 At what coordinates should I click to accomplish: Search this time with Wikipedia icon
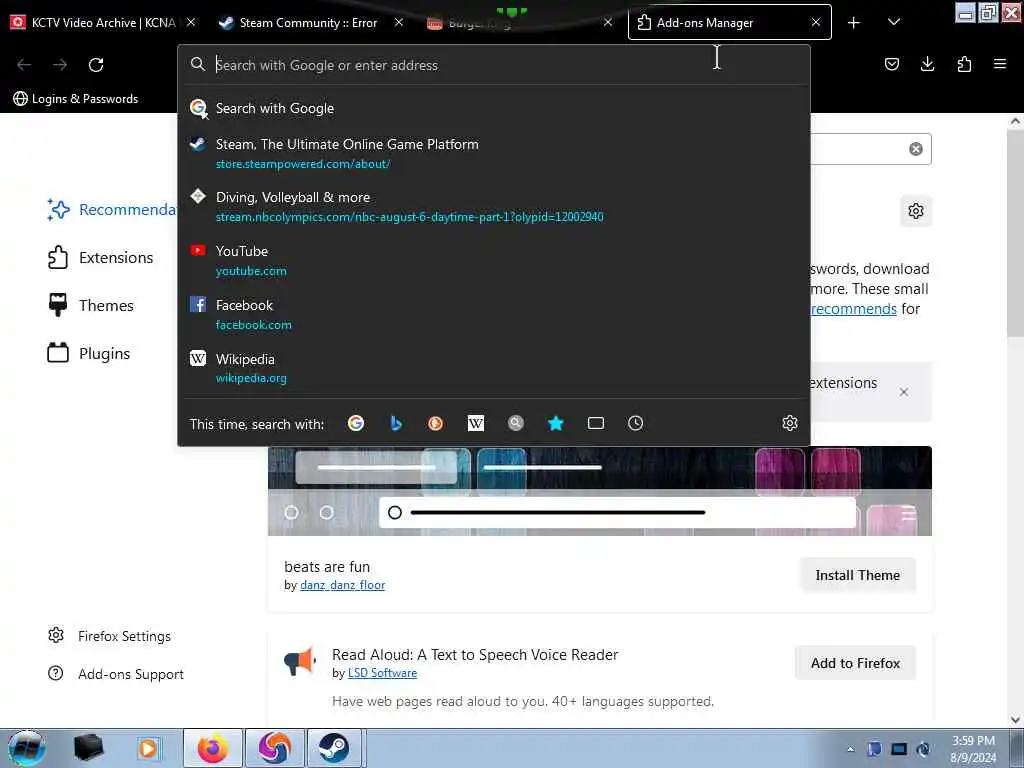pyautogui.click(x=476, y=423)
